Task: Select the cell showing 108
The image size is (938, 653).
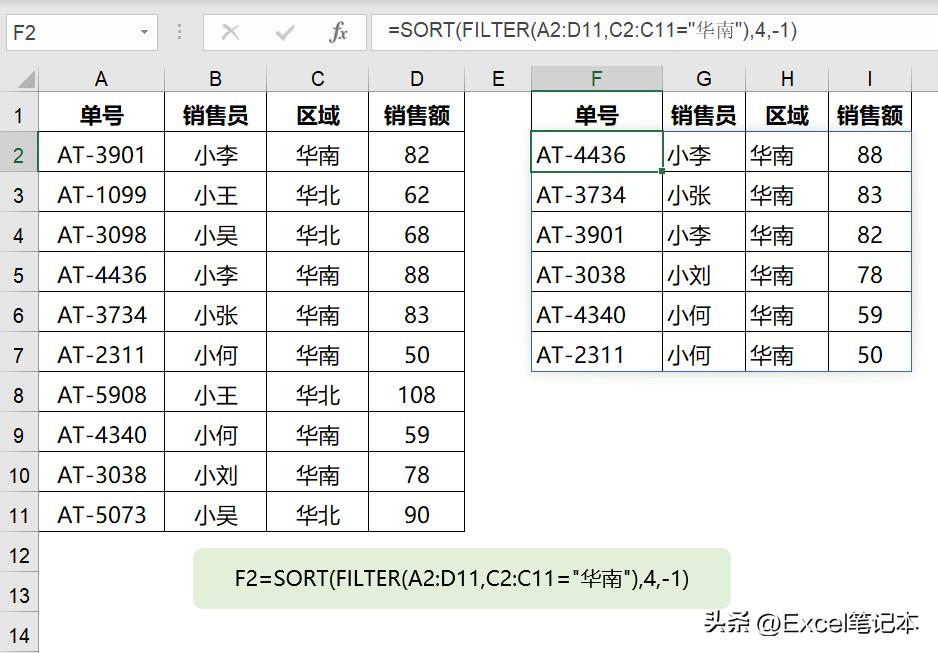Action: [416, 393]
